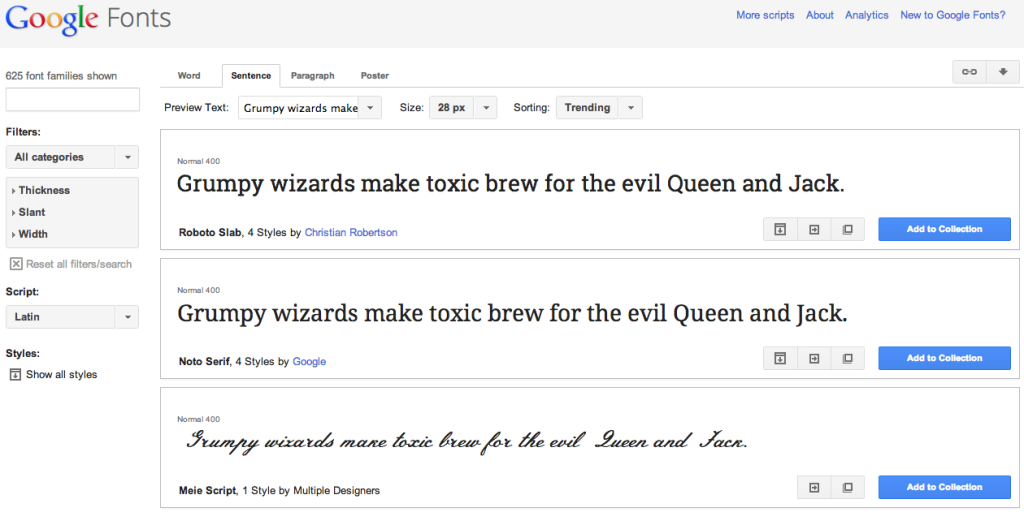Add Roboto Slab to Collection

[x=944, y=229]
